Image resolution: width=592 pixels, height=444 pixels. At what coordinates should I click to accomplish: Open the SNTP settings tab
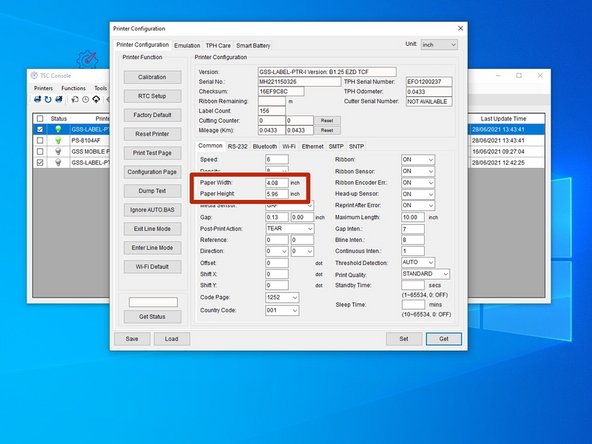pyautogui.click(x=356, y=146)
